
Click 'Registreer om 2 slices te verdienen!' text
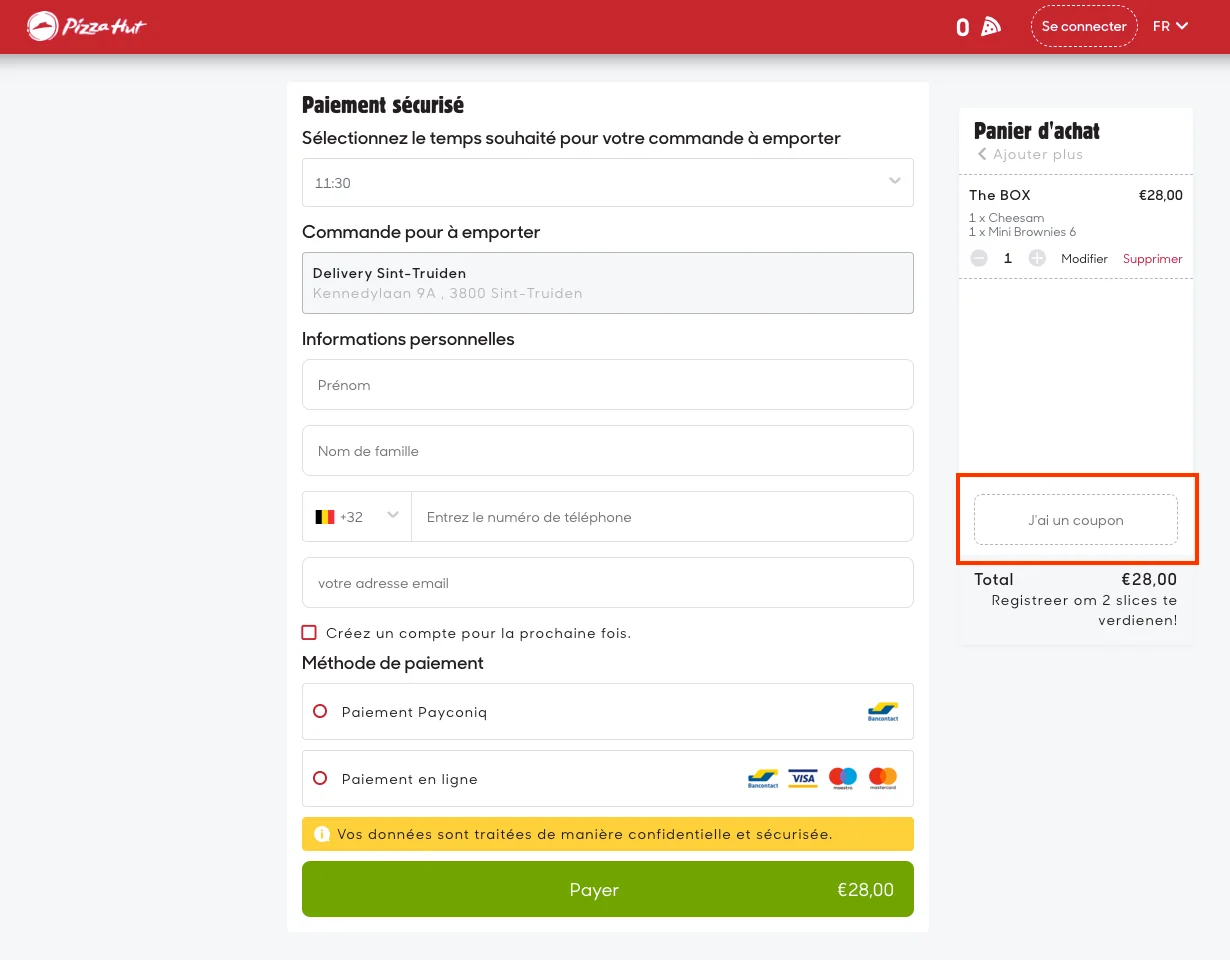pyautogui.click(x=1084, y=610)
